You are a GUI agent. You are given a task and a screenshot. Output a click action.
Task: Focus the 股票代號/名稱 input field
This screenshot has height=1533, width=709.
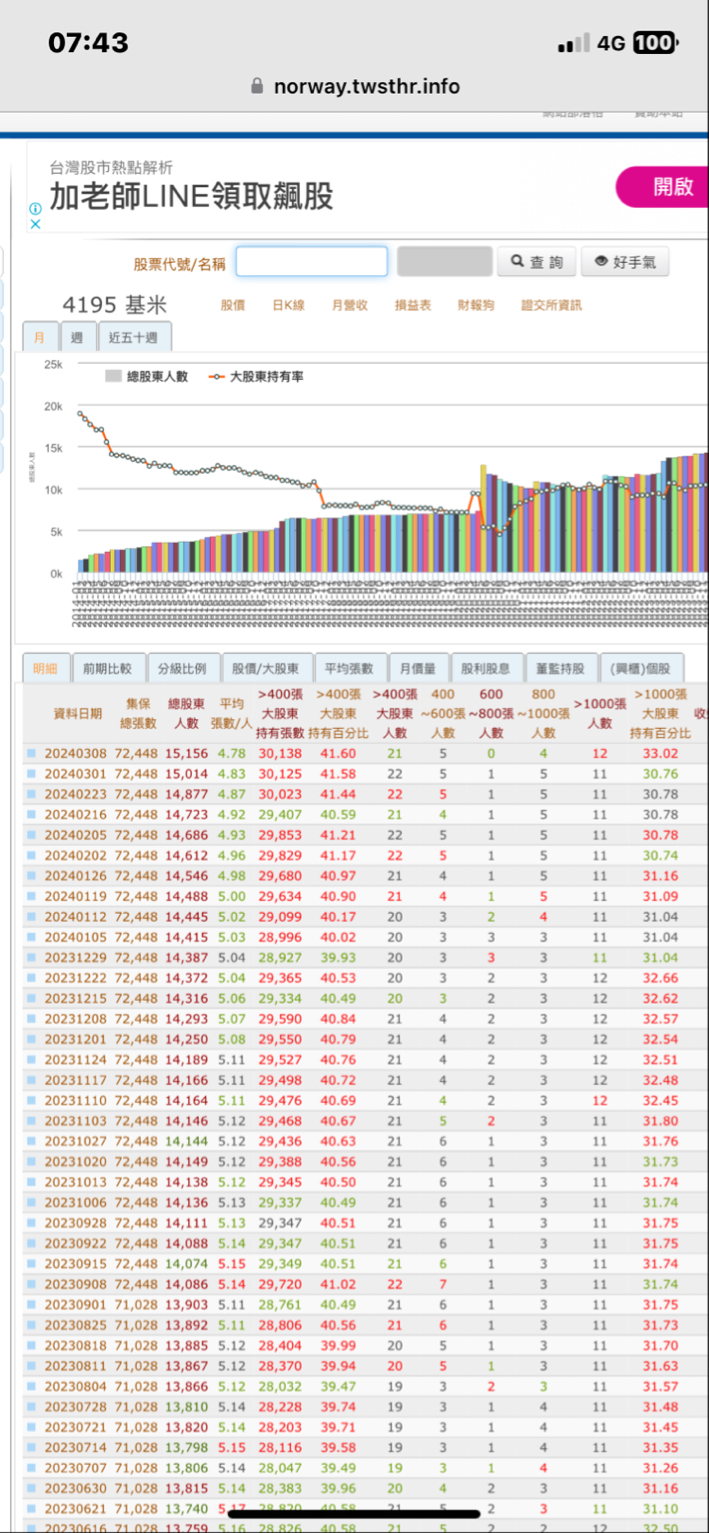click(x=311, y=262)
